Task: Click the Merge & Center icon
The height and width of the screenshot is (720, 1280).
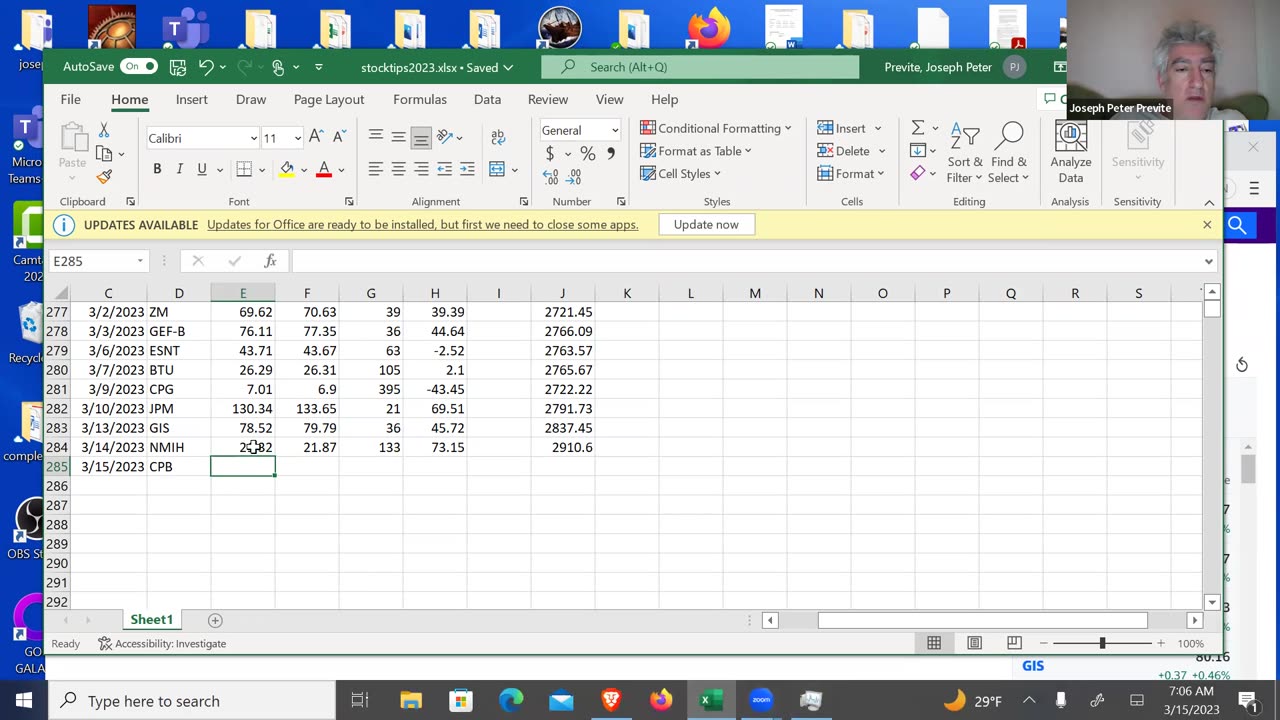Action: [x=498, y=169]
